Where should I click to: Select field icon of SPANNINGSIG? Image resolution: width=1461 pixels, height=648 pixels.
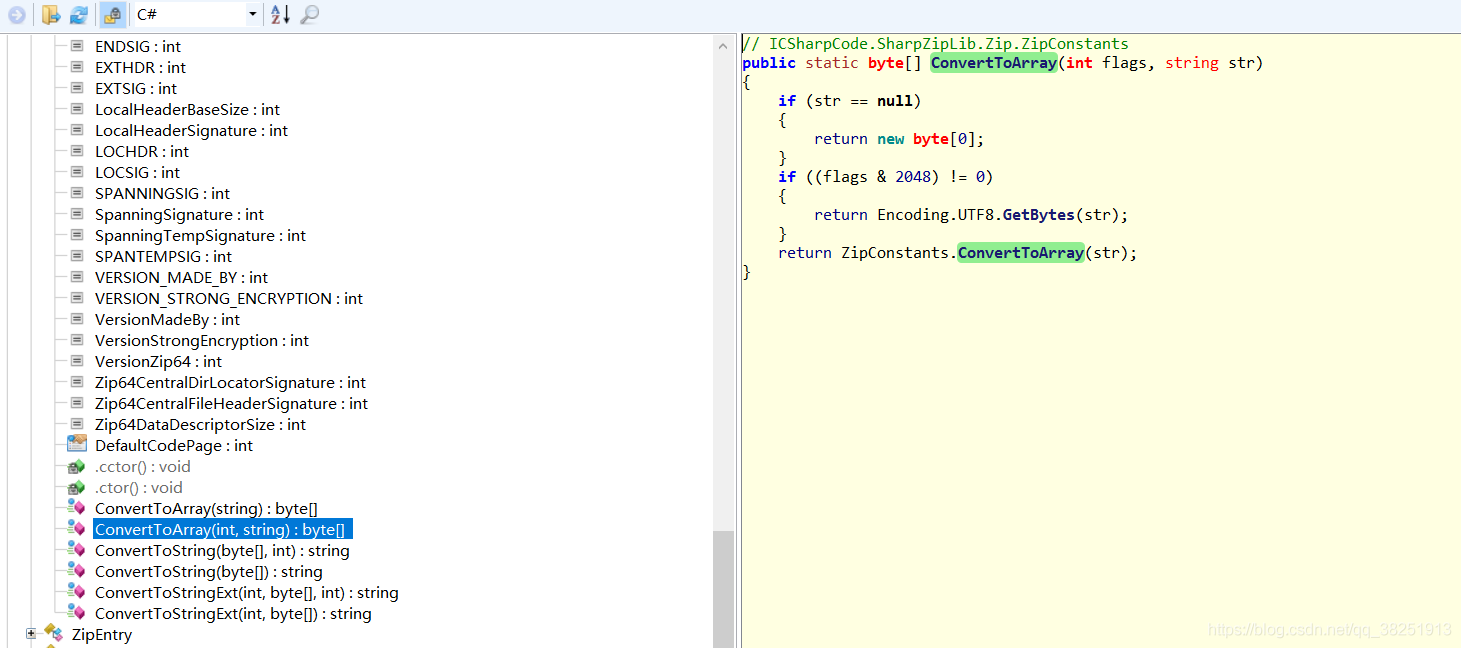pyautogui.click(x=77, y=193)
